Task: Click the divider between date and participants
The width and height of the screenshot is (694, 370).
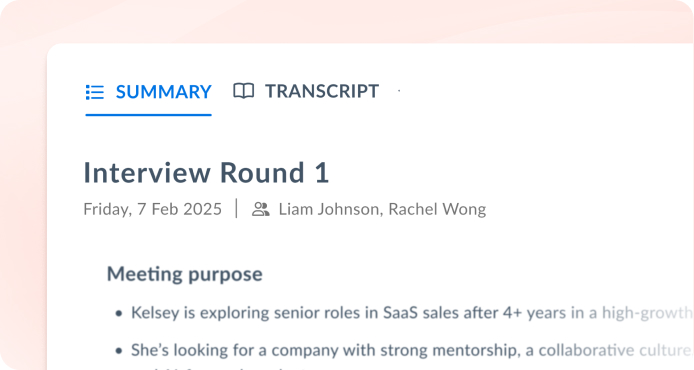Action: coord(236,208)
